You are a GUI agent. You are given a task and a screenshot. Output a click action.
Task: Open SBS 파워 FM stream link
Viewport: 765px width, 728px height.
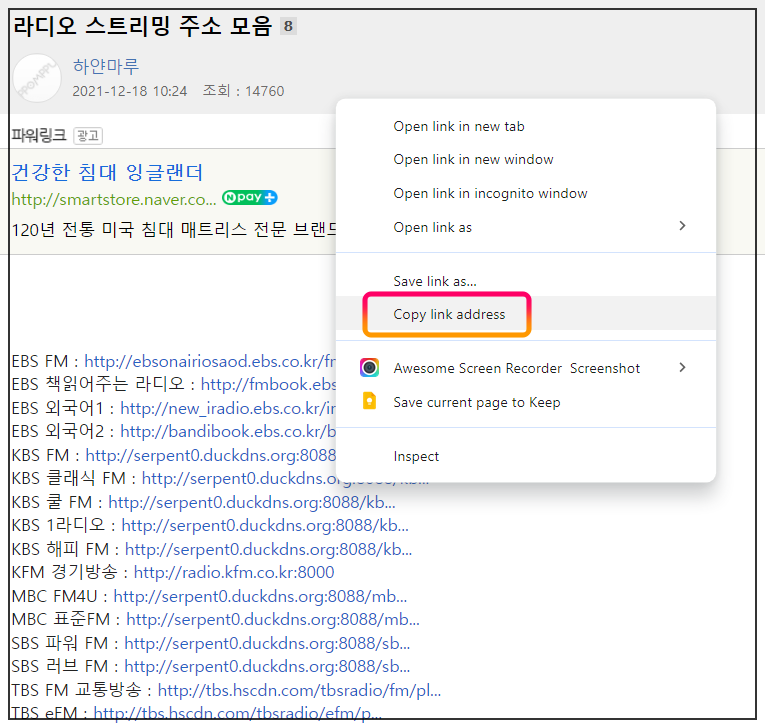[267, 644]
